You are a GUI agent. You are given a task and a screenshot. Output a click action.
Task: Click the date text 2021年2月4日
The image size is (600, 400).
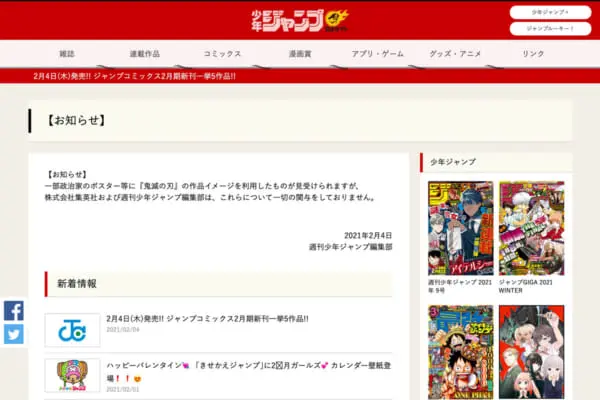[x=368, y=235]
